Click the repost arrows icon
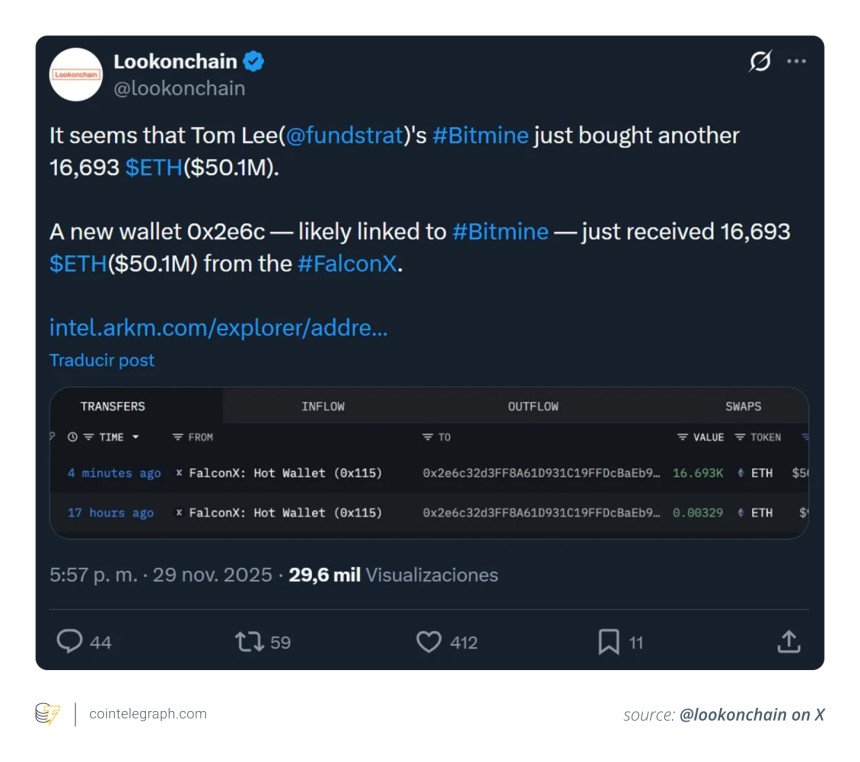 (x=249, y=641)
